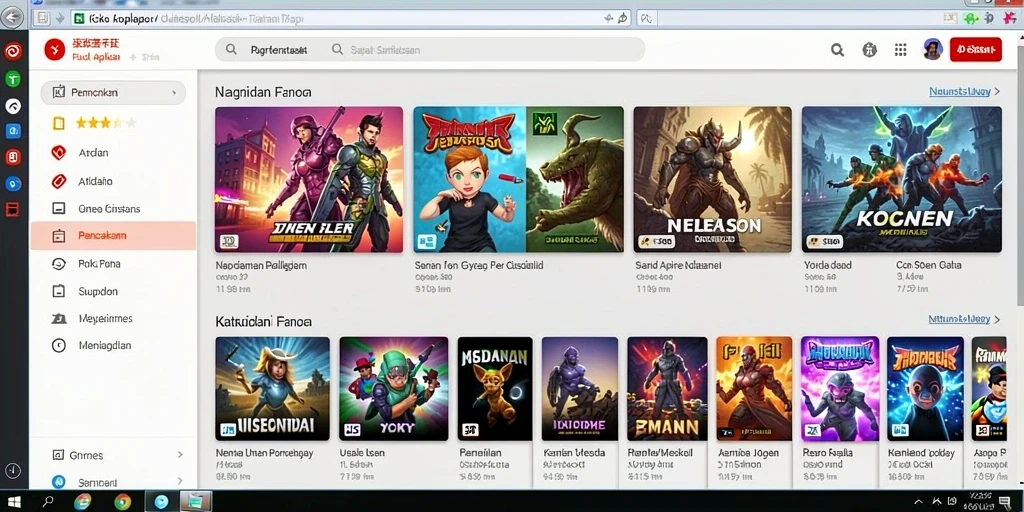This screenshot has height=512, width=1024.
Task: Select Atdan in the sidebar
Action: [93, 153]
